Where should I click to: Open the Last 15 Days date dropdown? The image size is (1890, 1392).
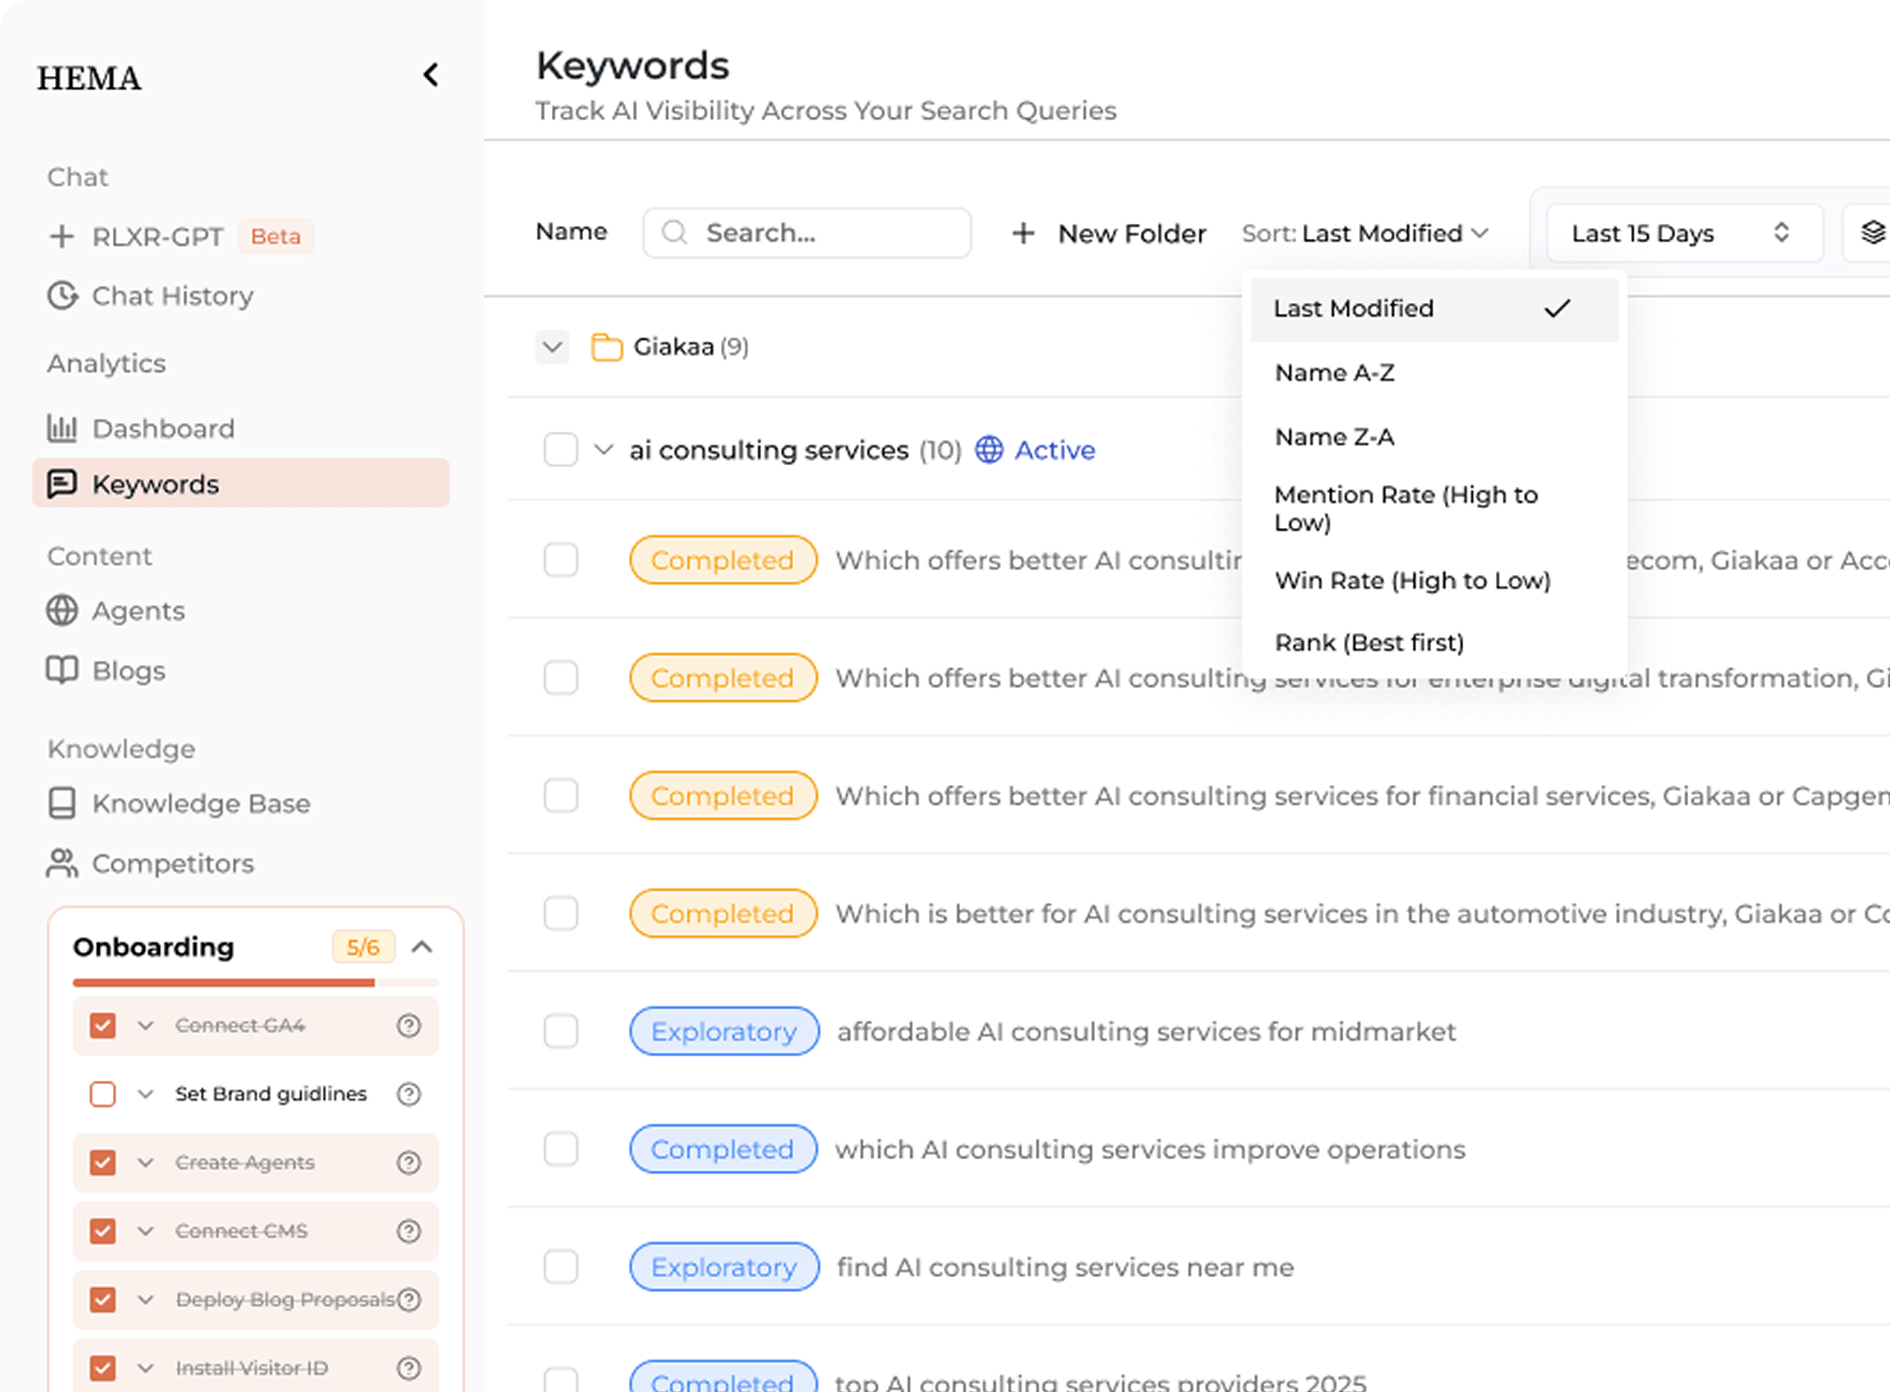point(1682,233)
